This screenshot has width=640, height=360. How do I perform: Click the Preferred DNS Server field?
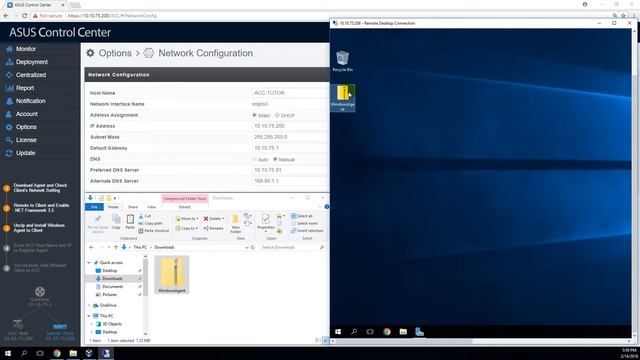pos(290,170)
